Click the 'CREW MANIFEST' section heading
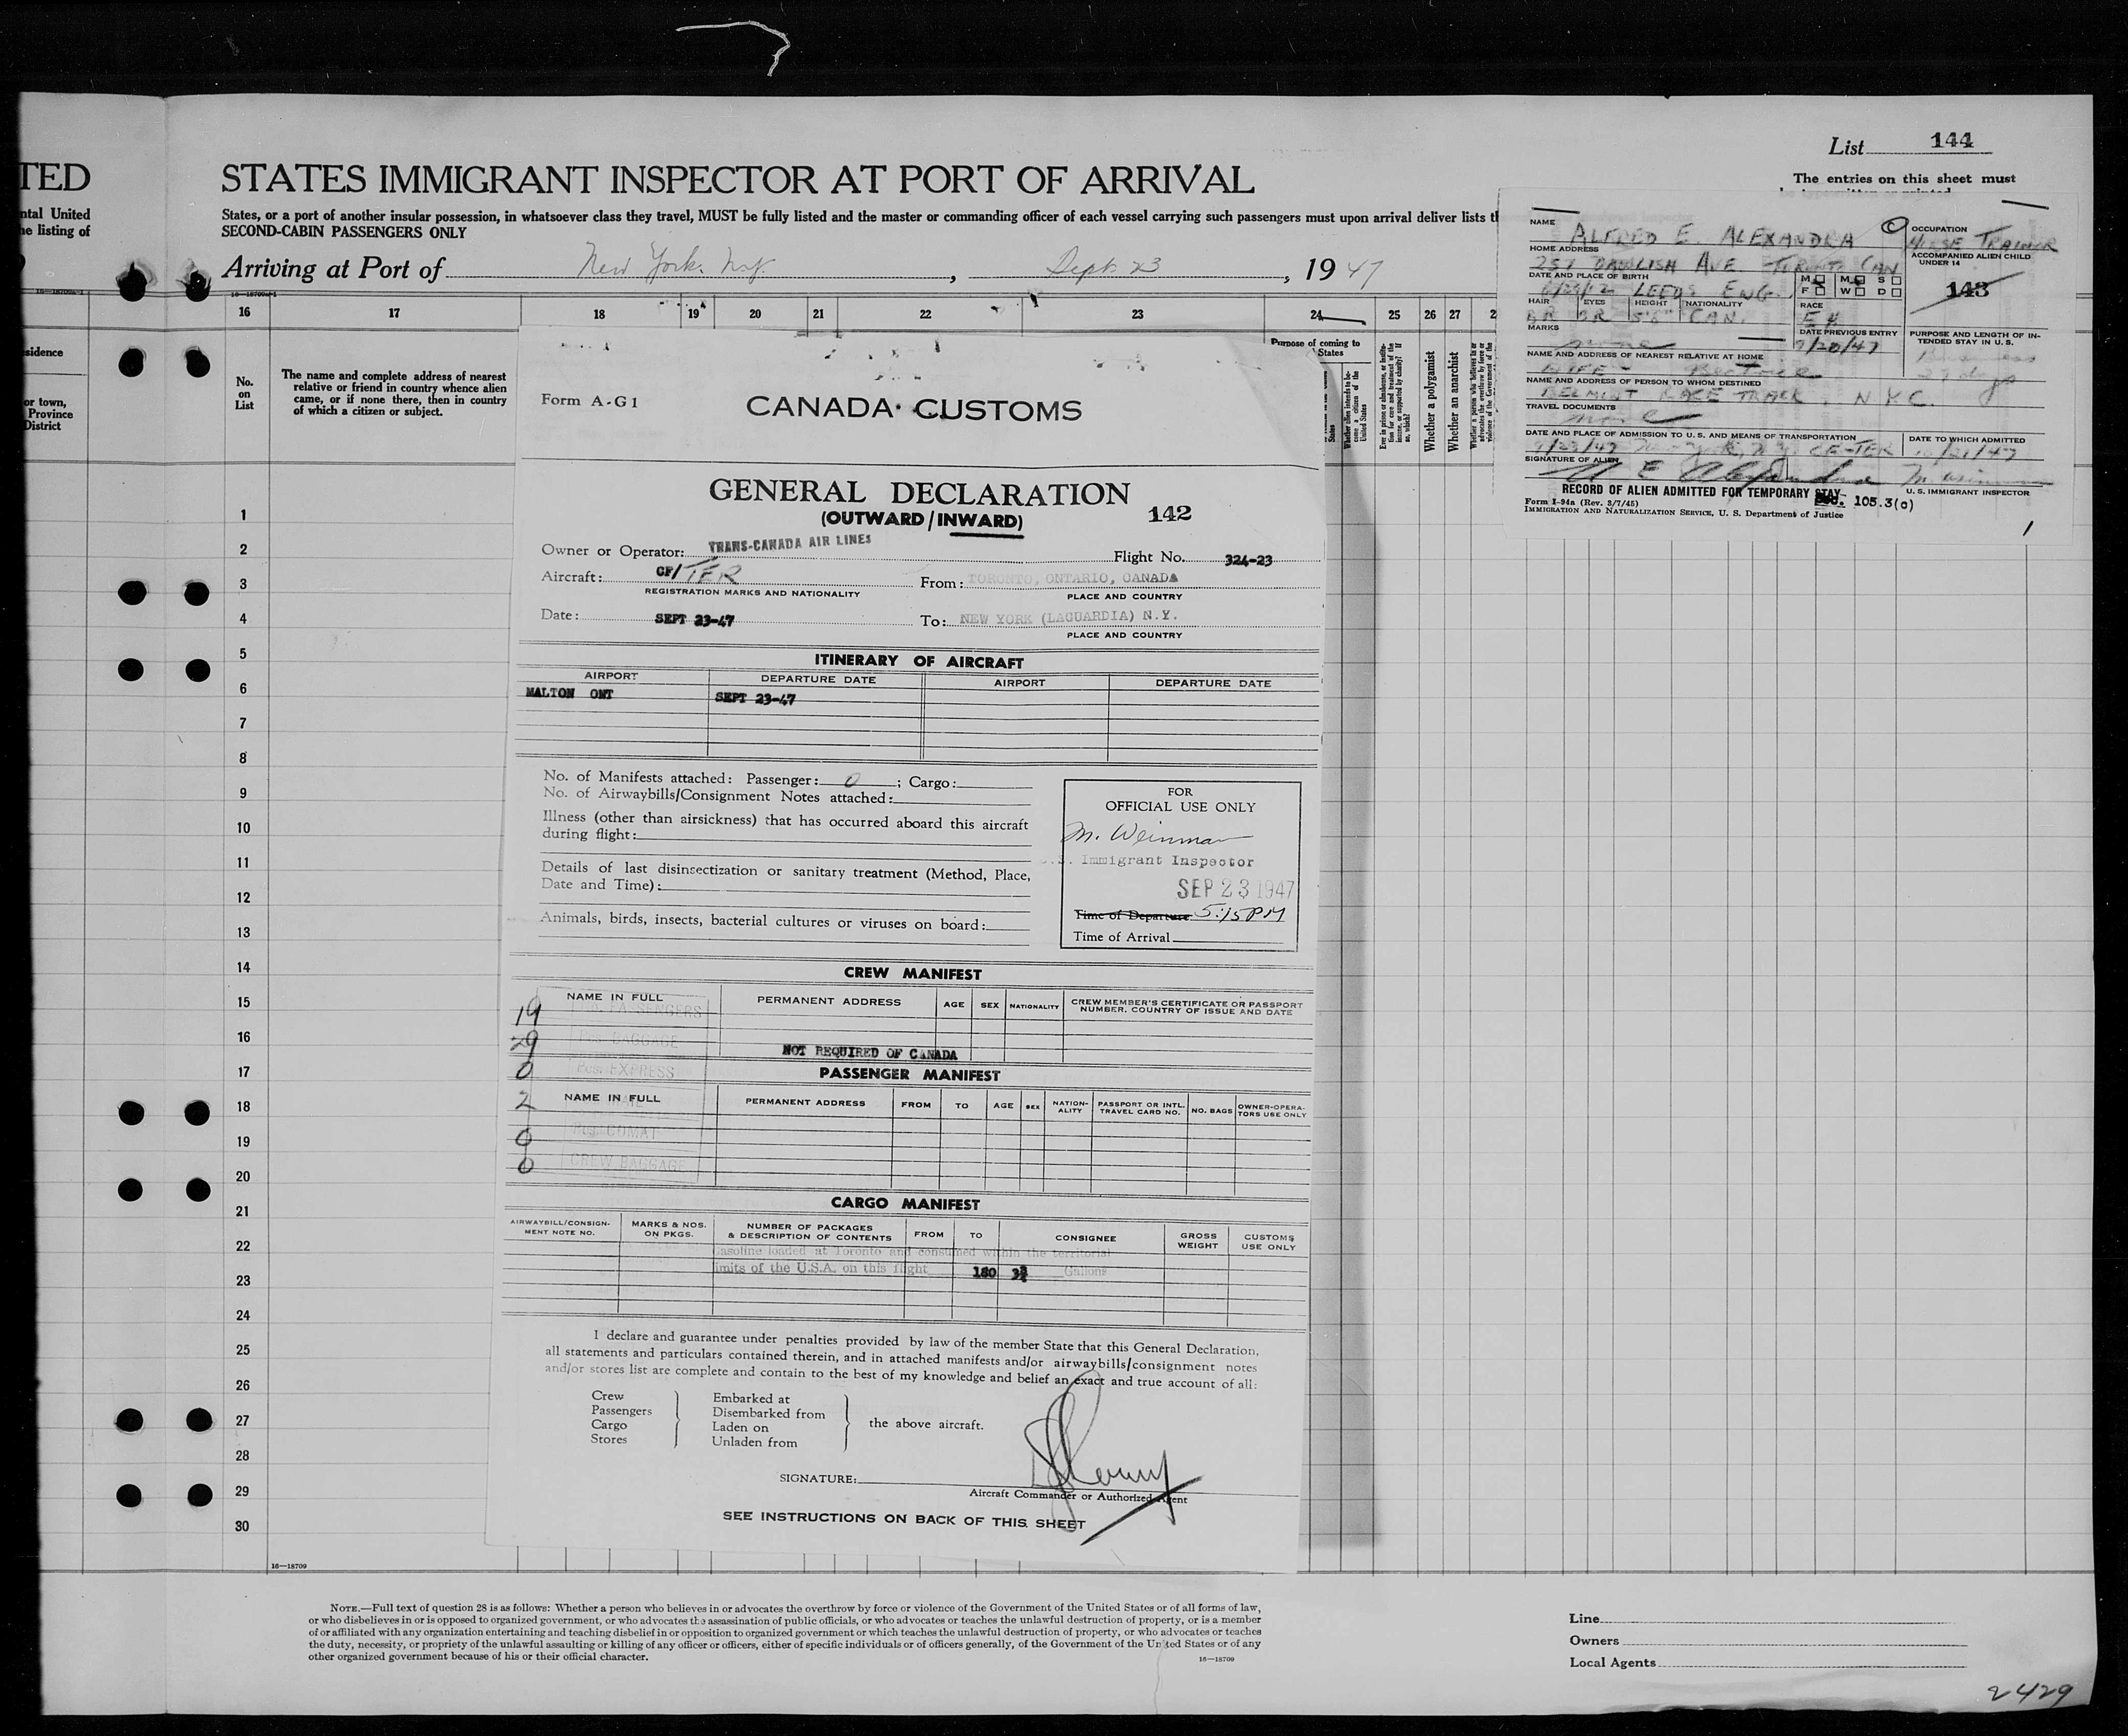 point(912,973)
